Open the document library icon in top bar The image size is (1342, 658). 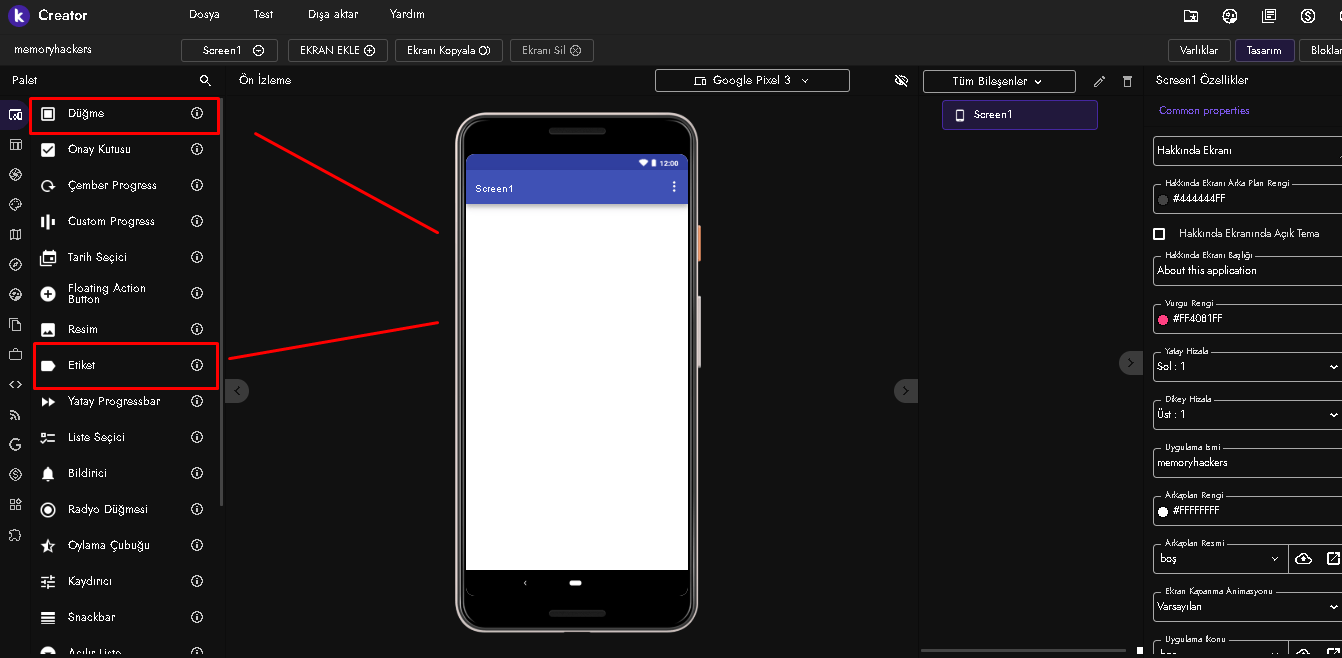point(1269,15)
